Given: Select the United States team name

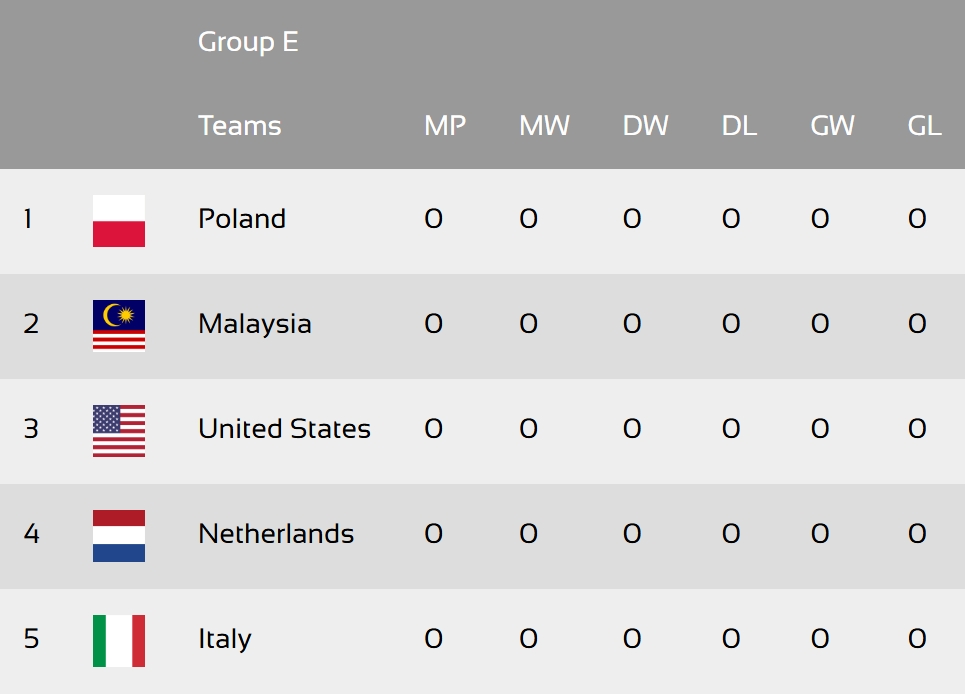Looking at the screenshot, I should 284,428.
